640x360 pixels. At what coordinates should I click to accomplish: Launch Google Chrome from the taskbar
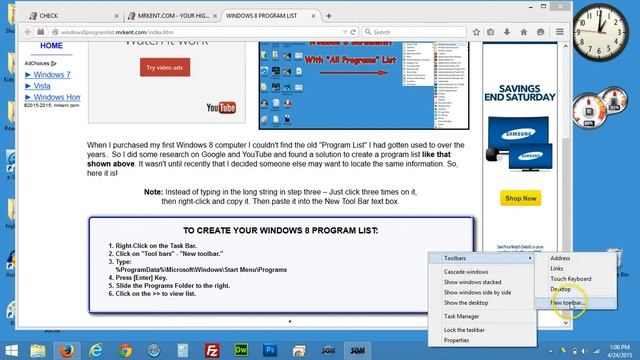pos(125,351)
